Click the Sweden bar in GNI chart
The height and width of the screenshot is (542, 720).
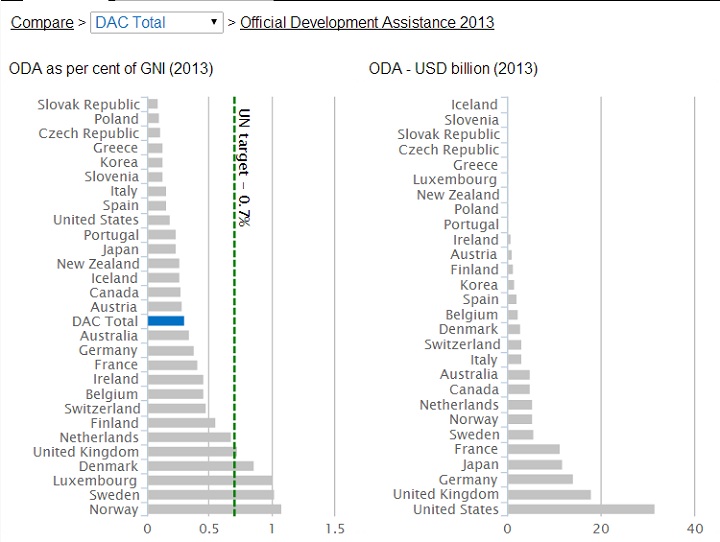point(210,495)
